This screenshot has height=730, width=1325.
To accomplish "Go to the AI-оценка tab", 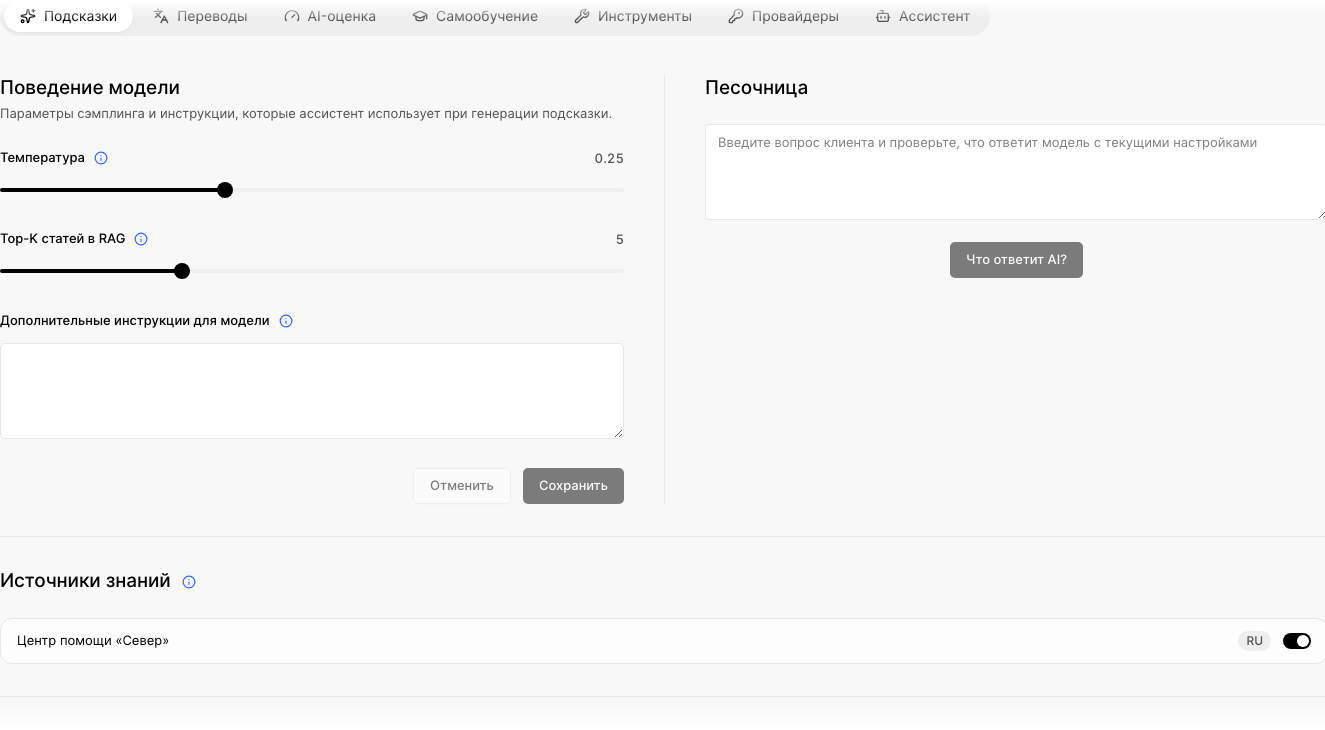I will coord(330,17).
